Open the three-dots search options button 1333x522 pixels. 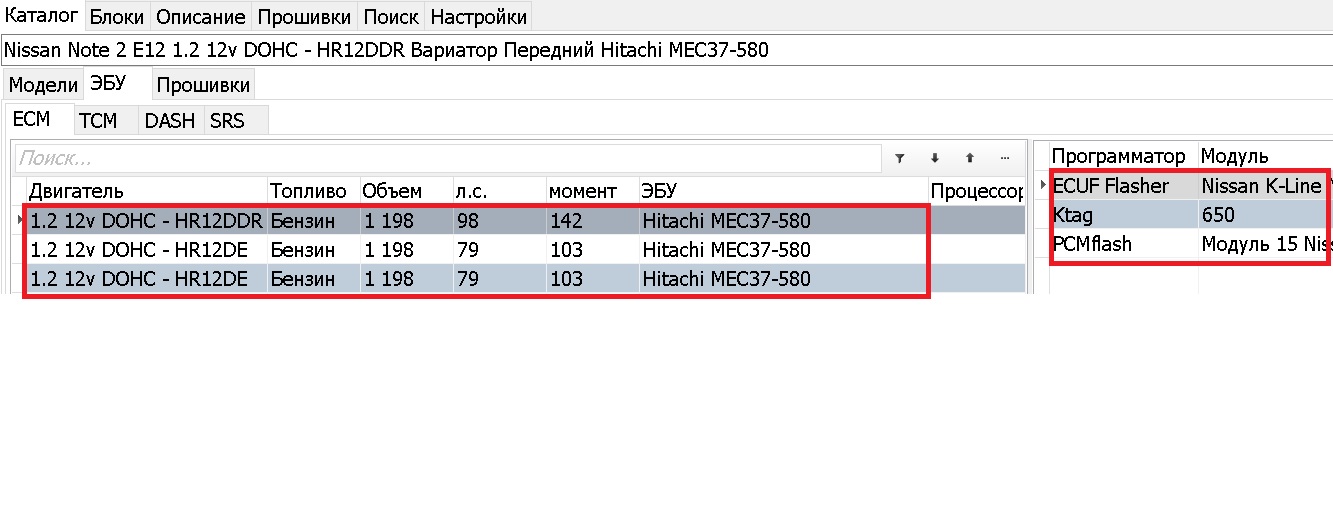(x=1005, y=158)
